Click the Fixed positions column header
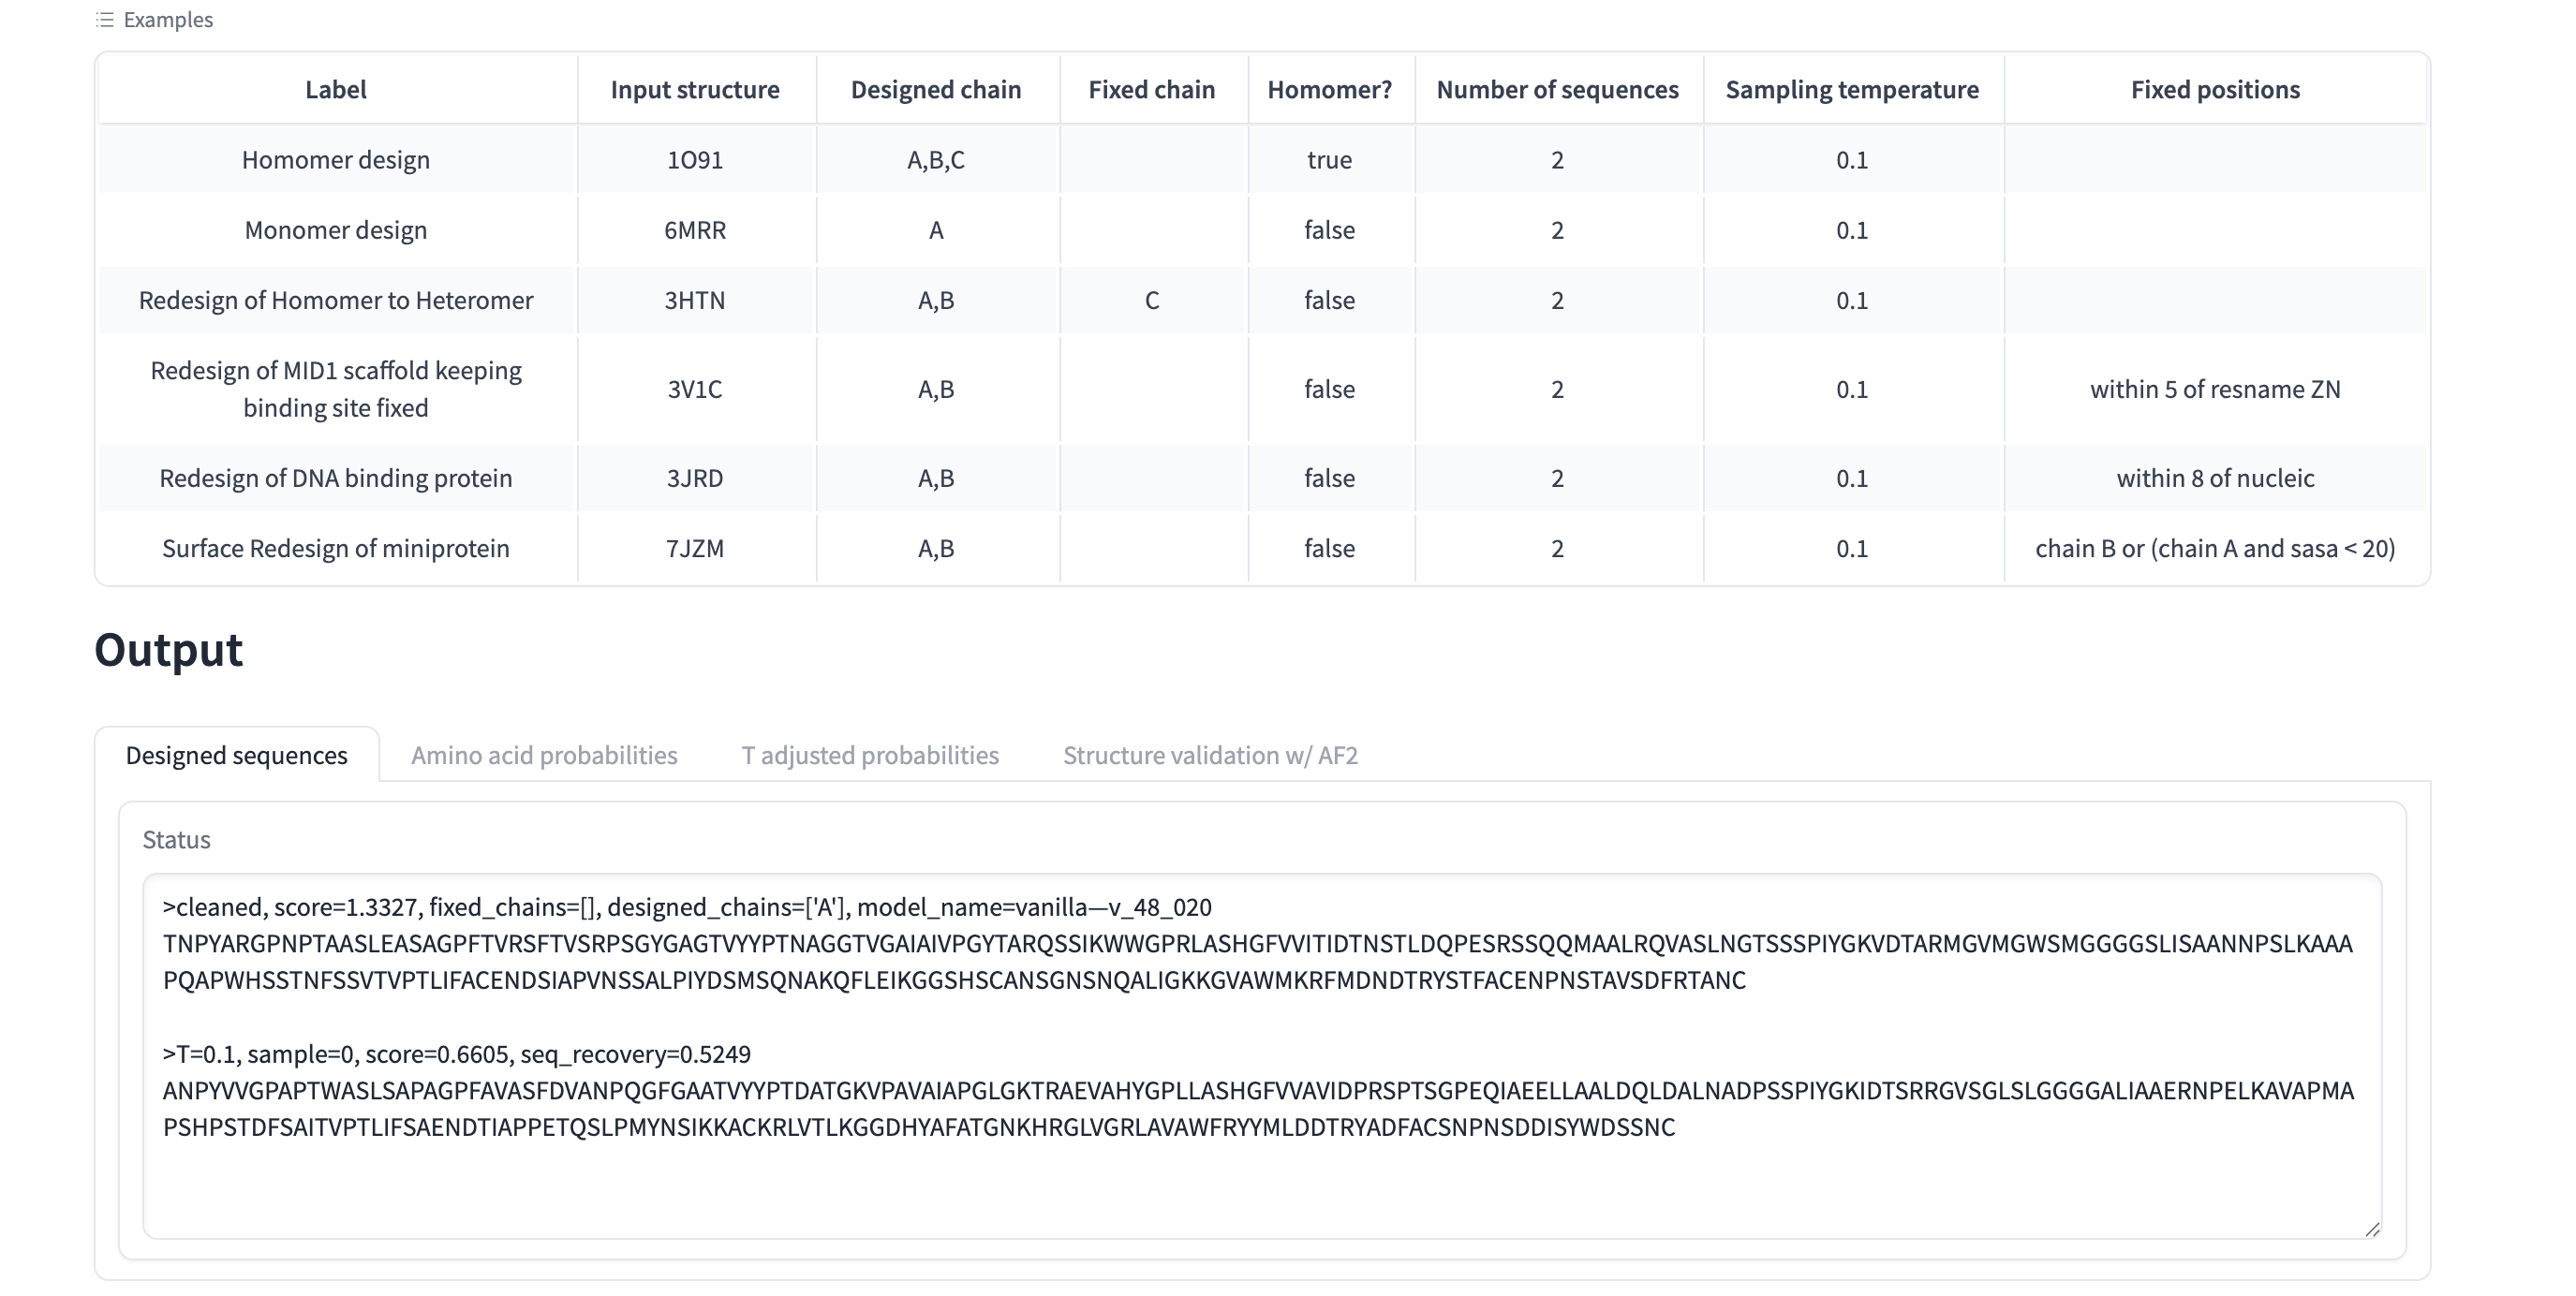 [x=2214, y=89]
